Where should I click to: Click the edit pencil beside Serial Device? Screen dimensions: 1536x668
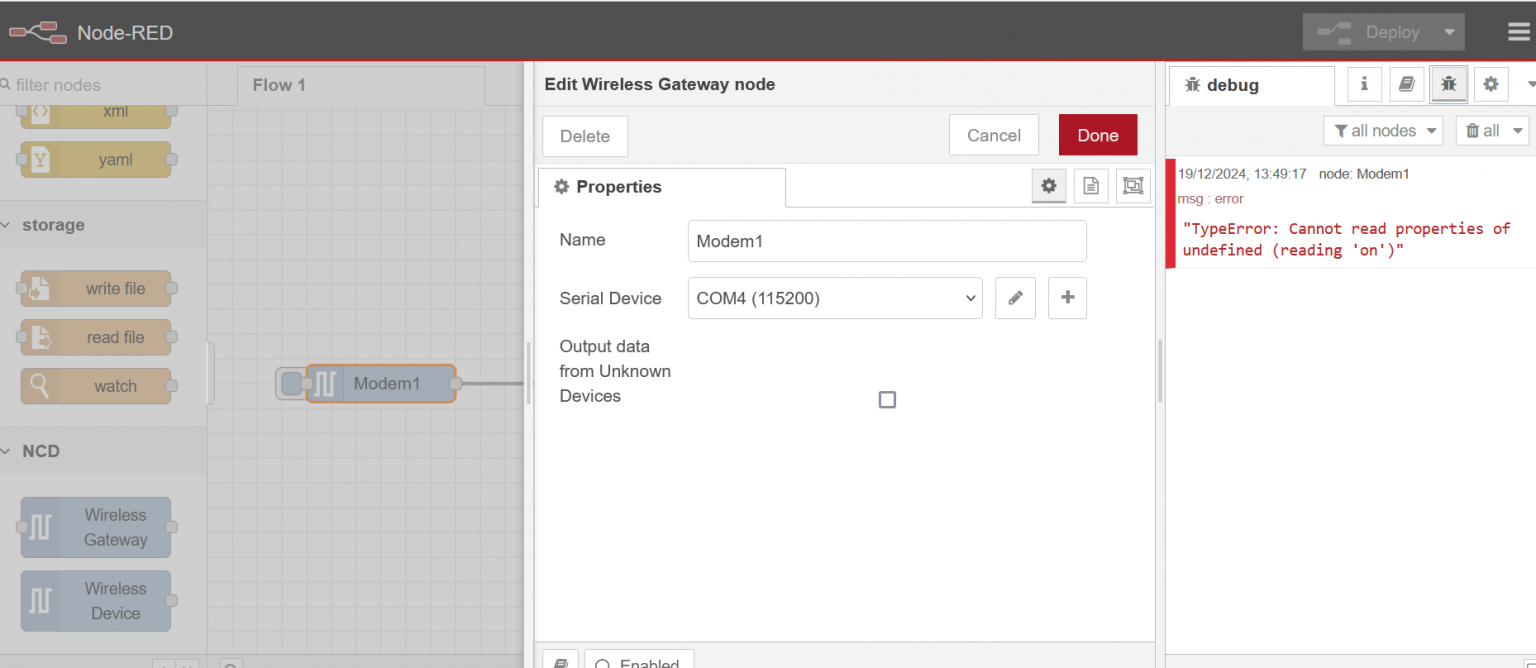(x=1015, y=297)
